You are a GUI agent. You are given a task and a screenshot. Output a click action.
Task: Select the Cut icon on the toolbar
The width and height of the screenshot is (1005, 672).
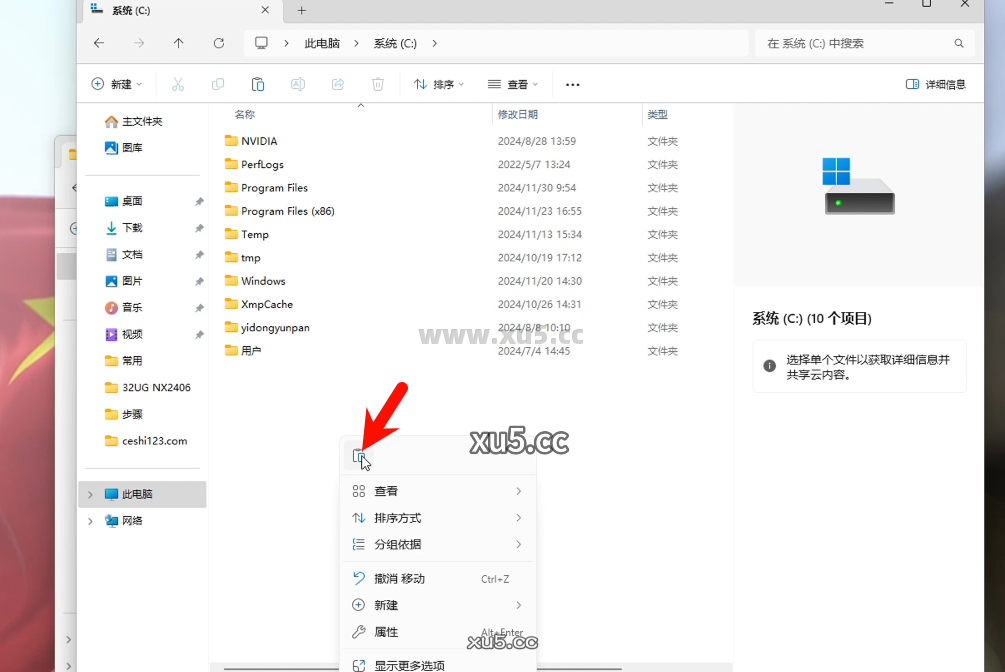pyautogui.click(x=178, y=84)
